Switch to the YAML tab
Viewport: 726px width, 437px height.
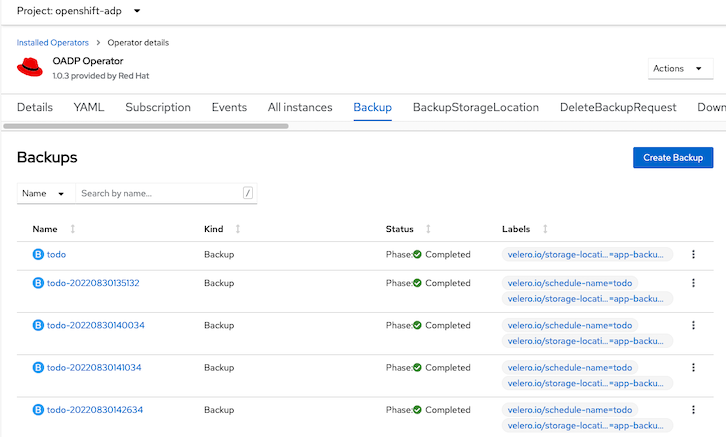[89, 107]
